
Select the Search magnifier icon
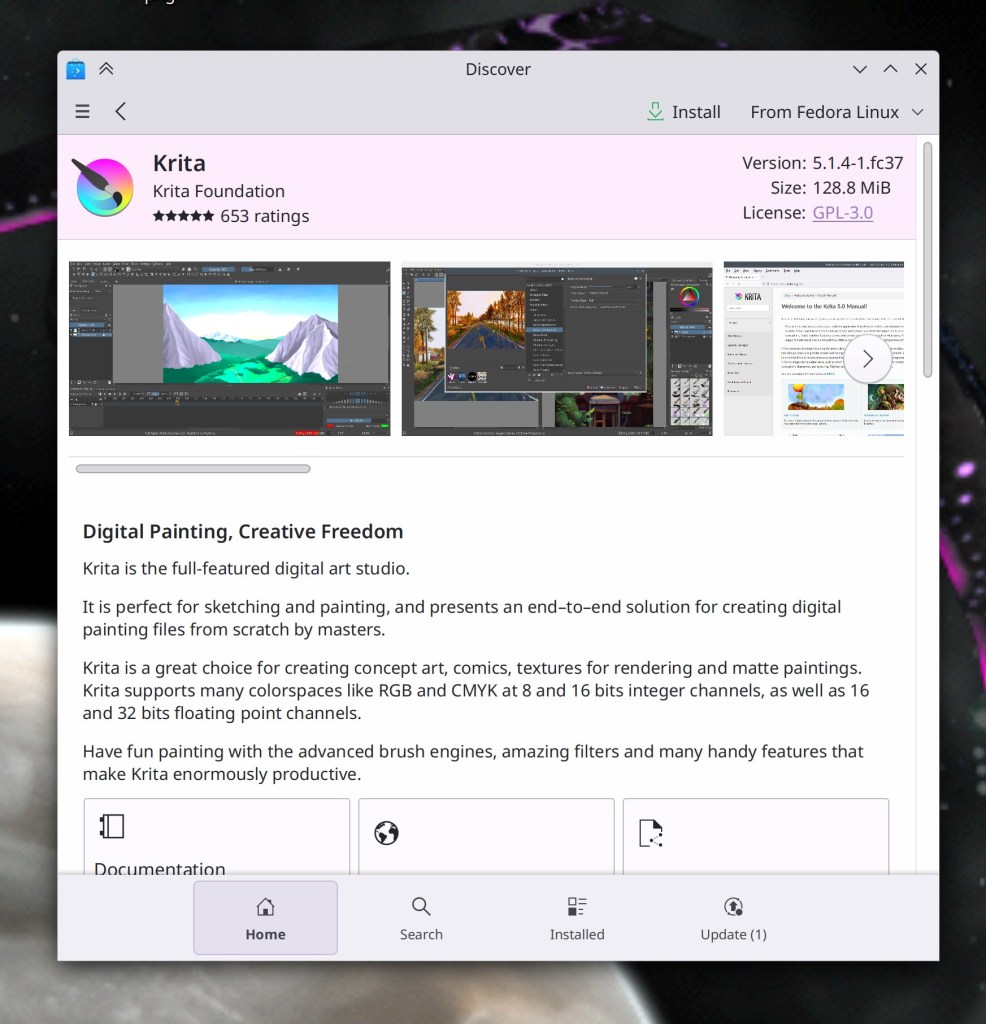point(421,906)
